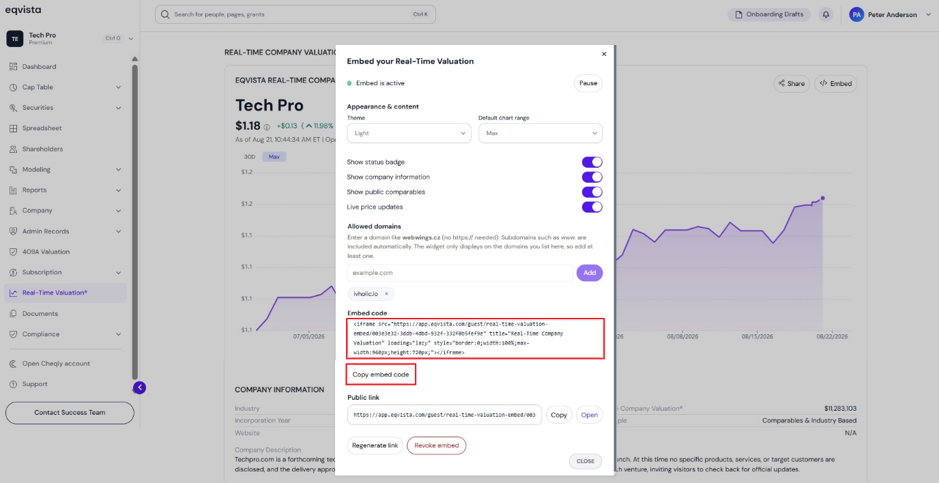Click Copy embed code button
Screen dimensions: 939x483
381,375
